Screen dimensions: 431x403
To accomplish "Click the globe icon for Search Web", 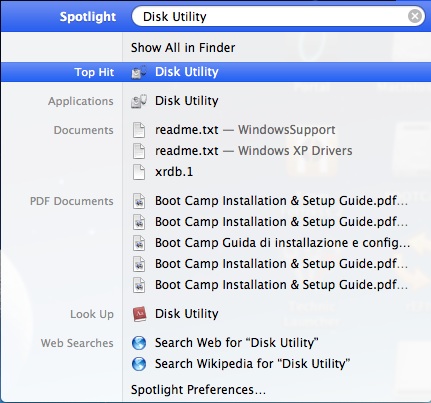I will pos(139,343).
